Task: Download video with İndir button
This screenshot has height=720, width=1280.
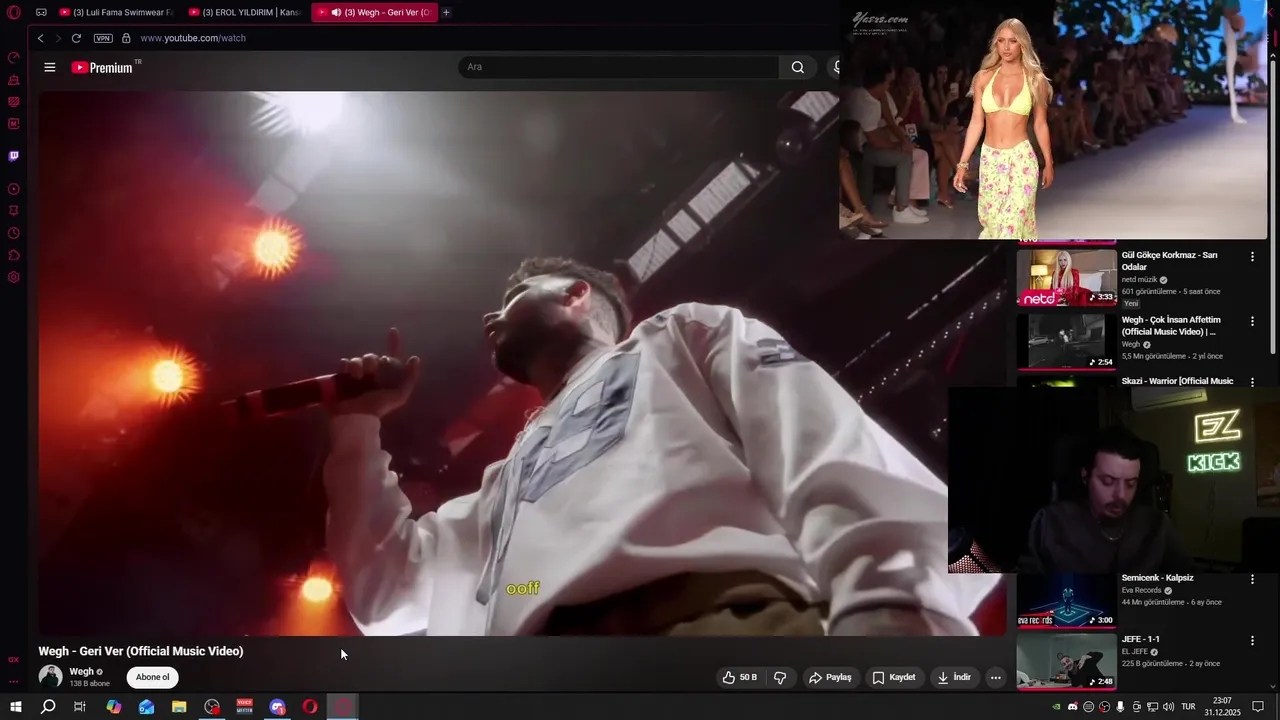Action: 954,677
